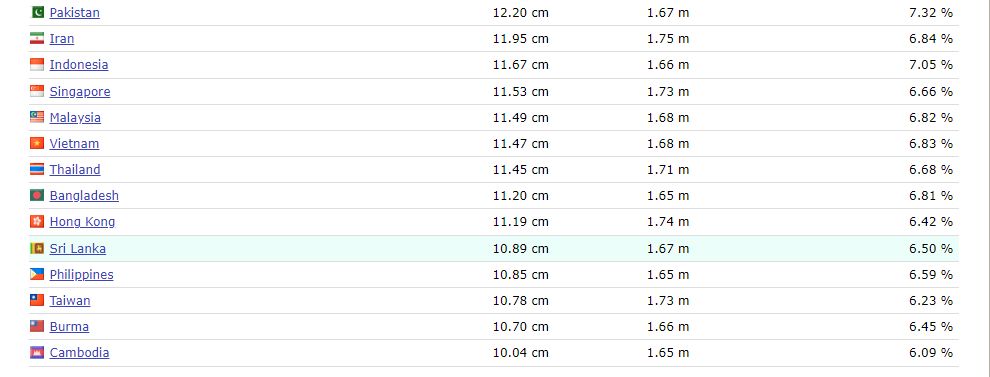The height and width of the screenshot is (377, 990).
Task: Click the Hong Kong flag icon
Action: coord(37,222)
